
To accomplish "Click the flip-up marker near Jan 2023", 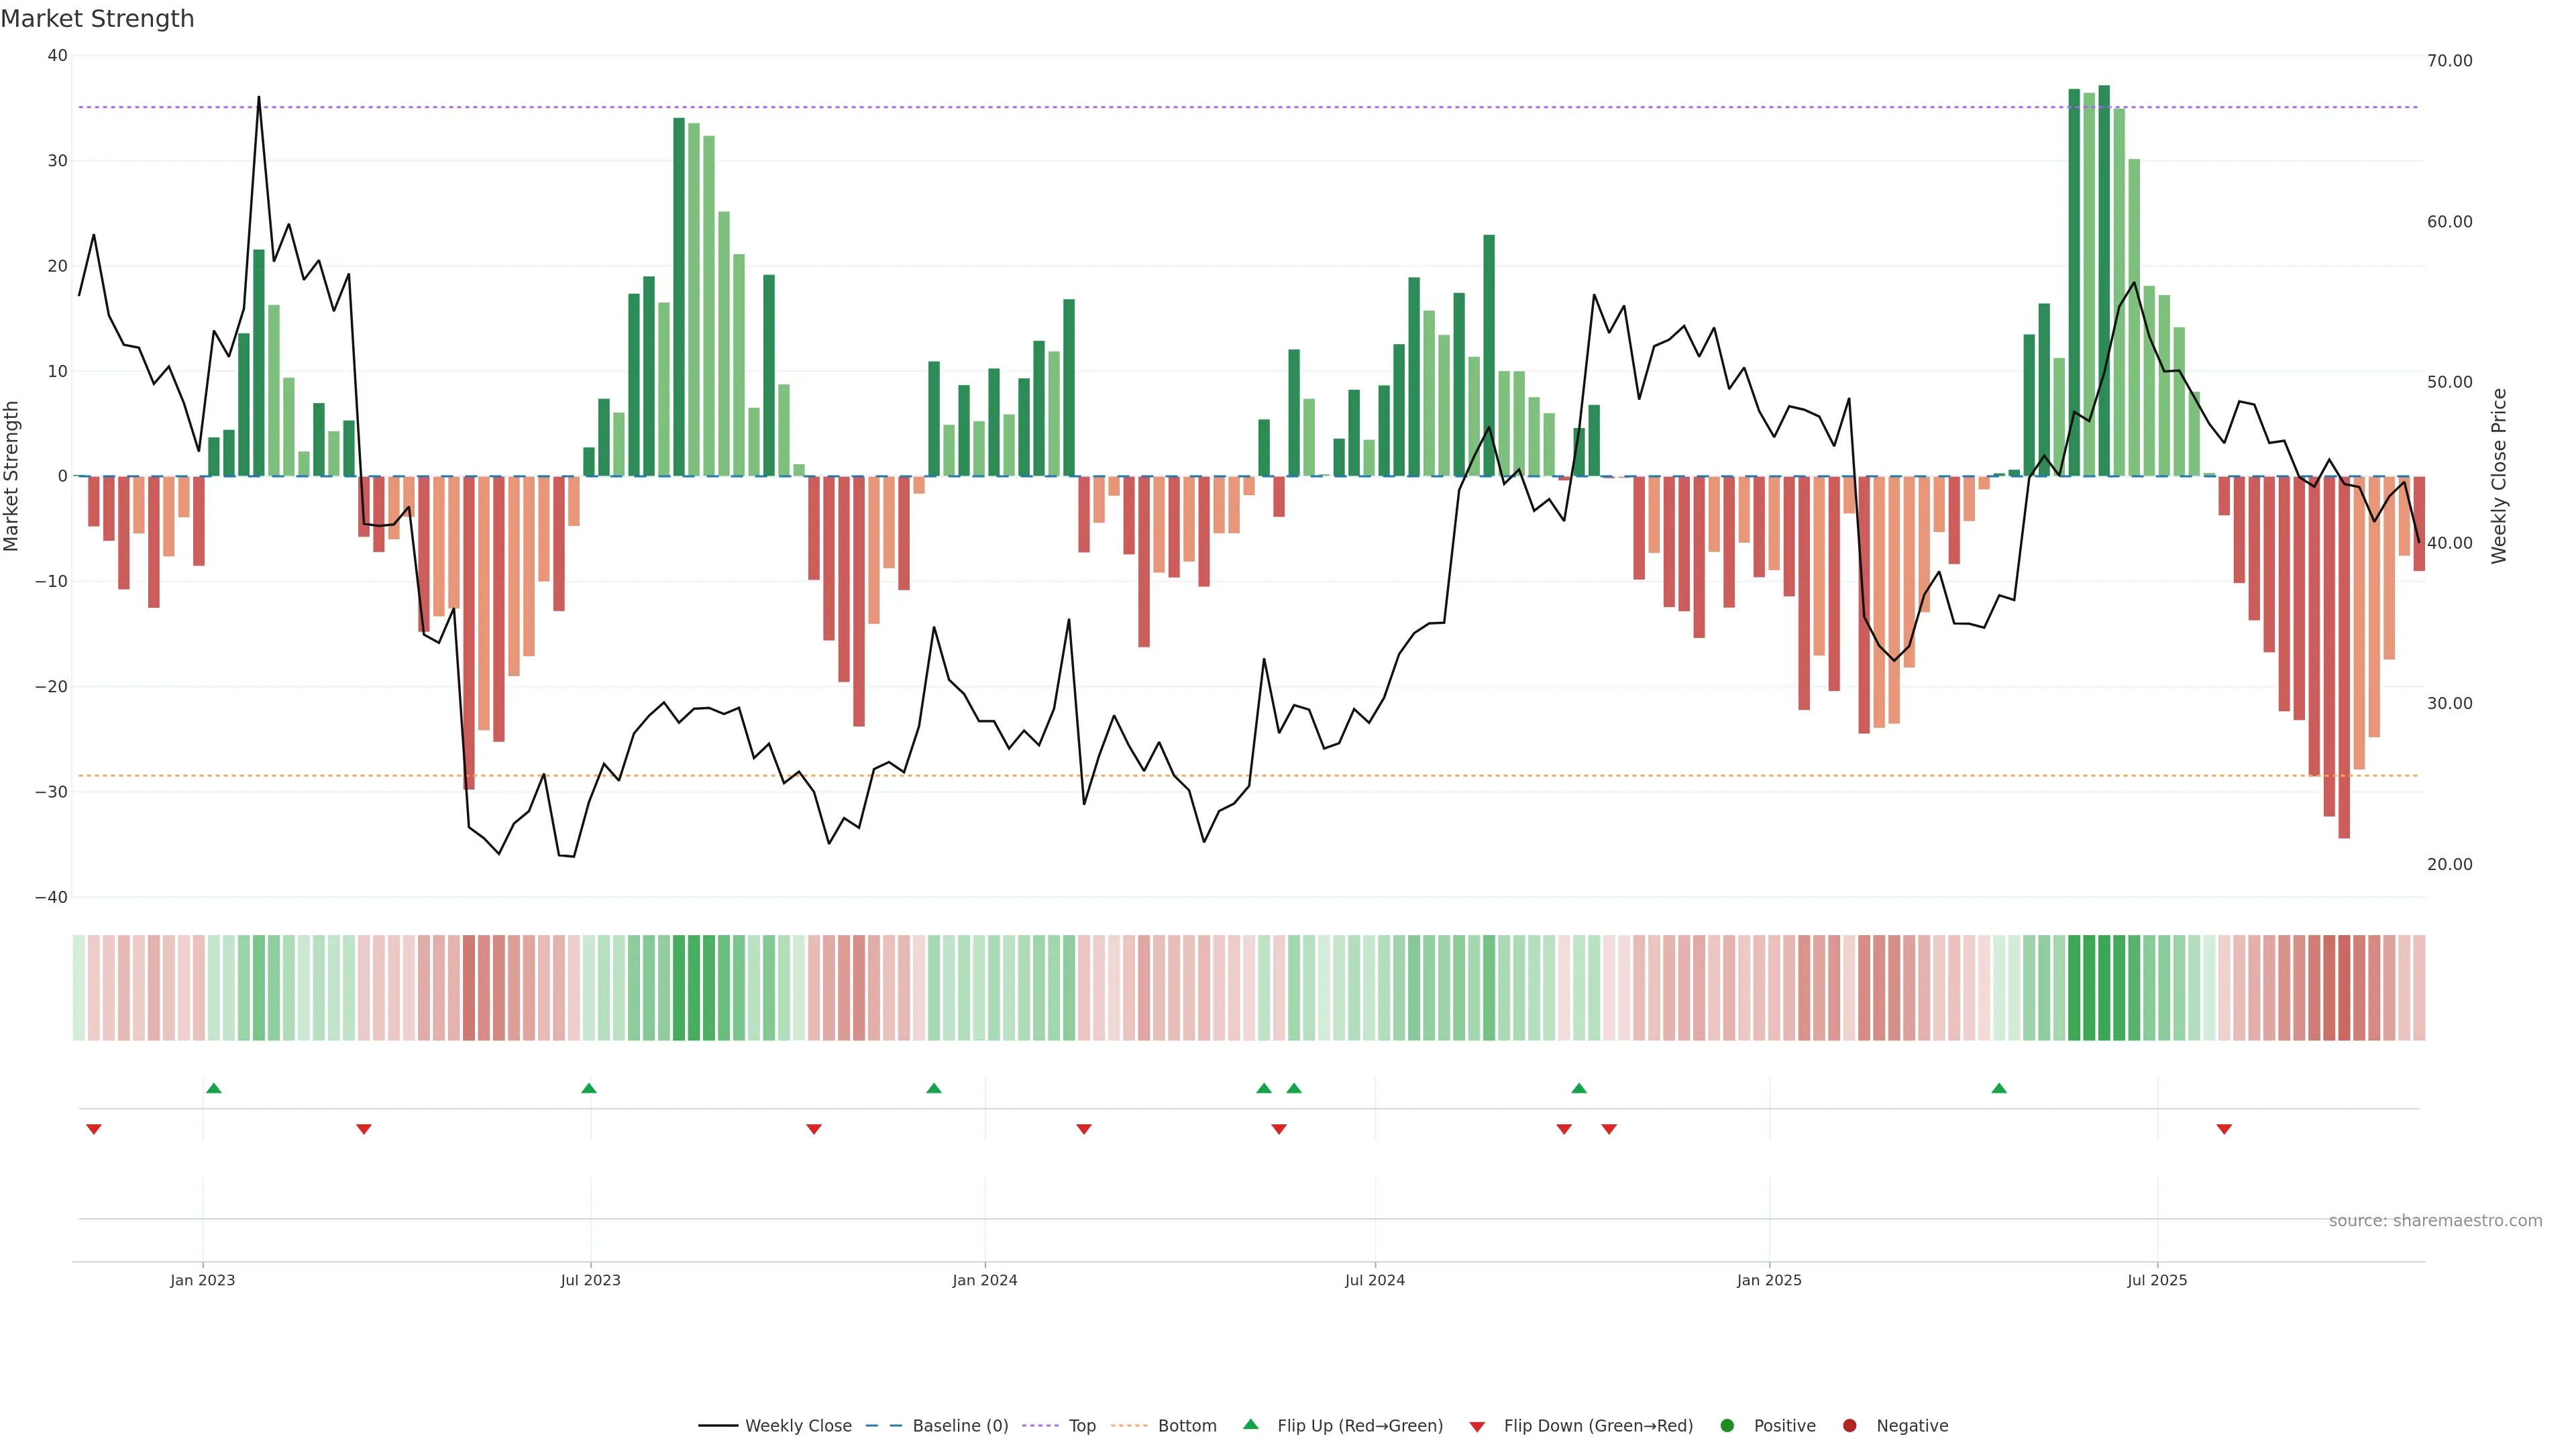I will pyautogui.click(x=214, y=1088).
